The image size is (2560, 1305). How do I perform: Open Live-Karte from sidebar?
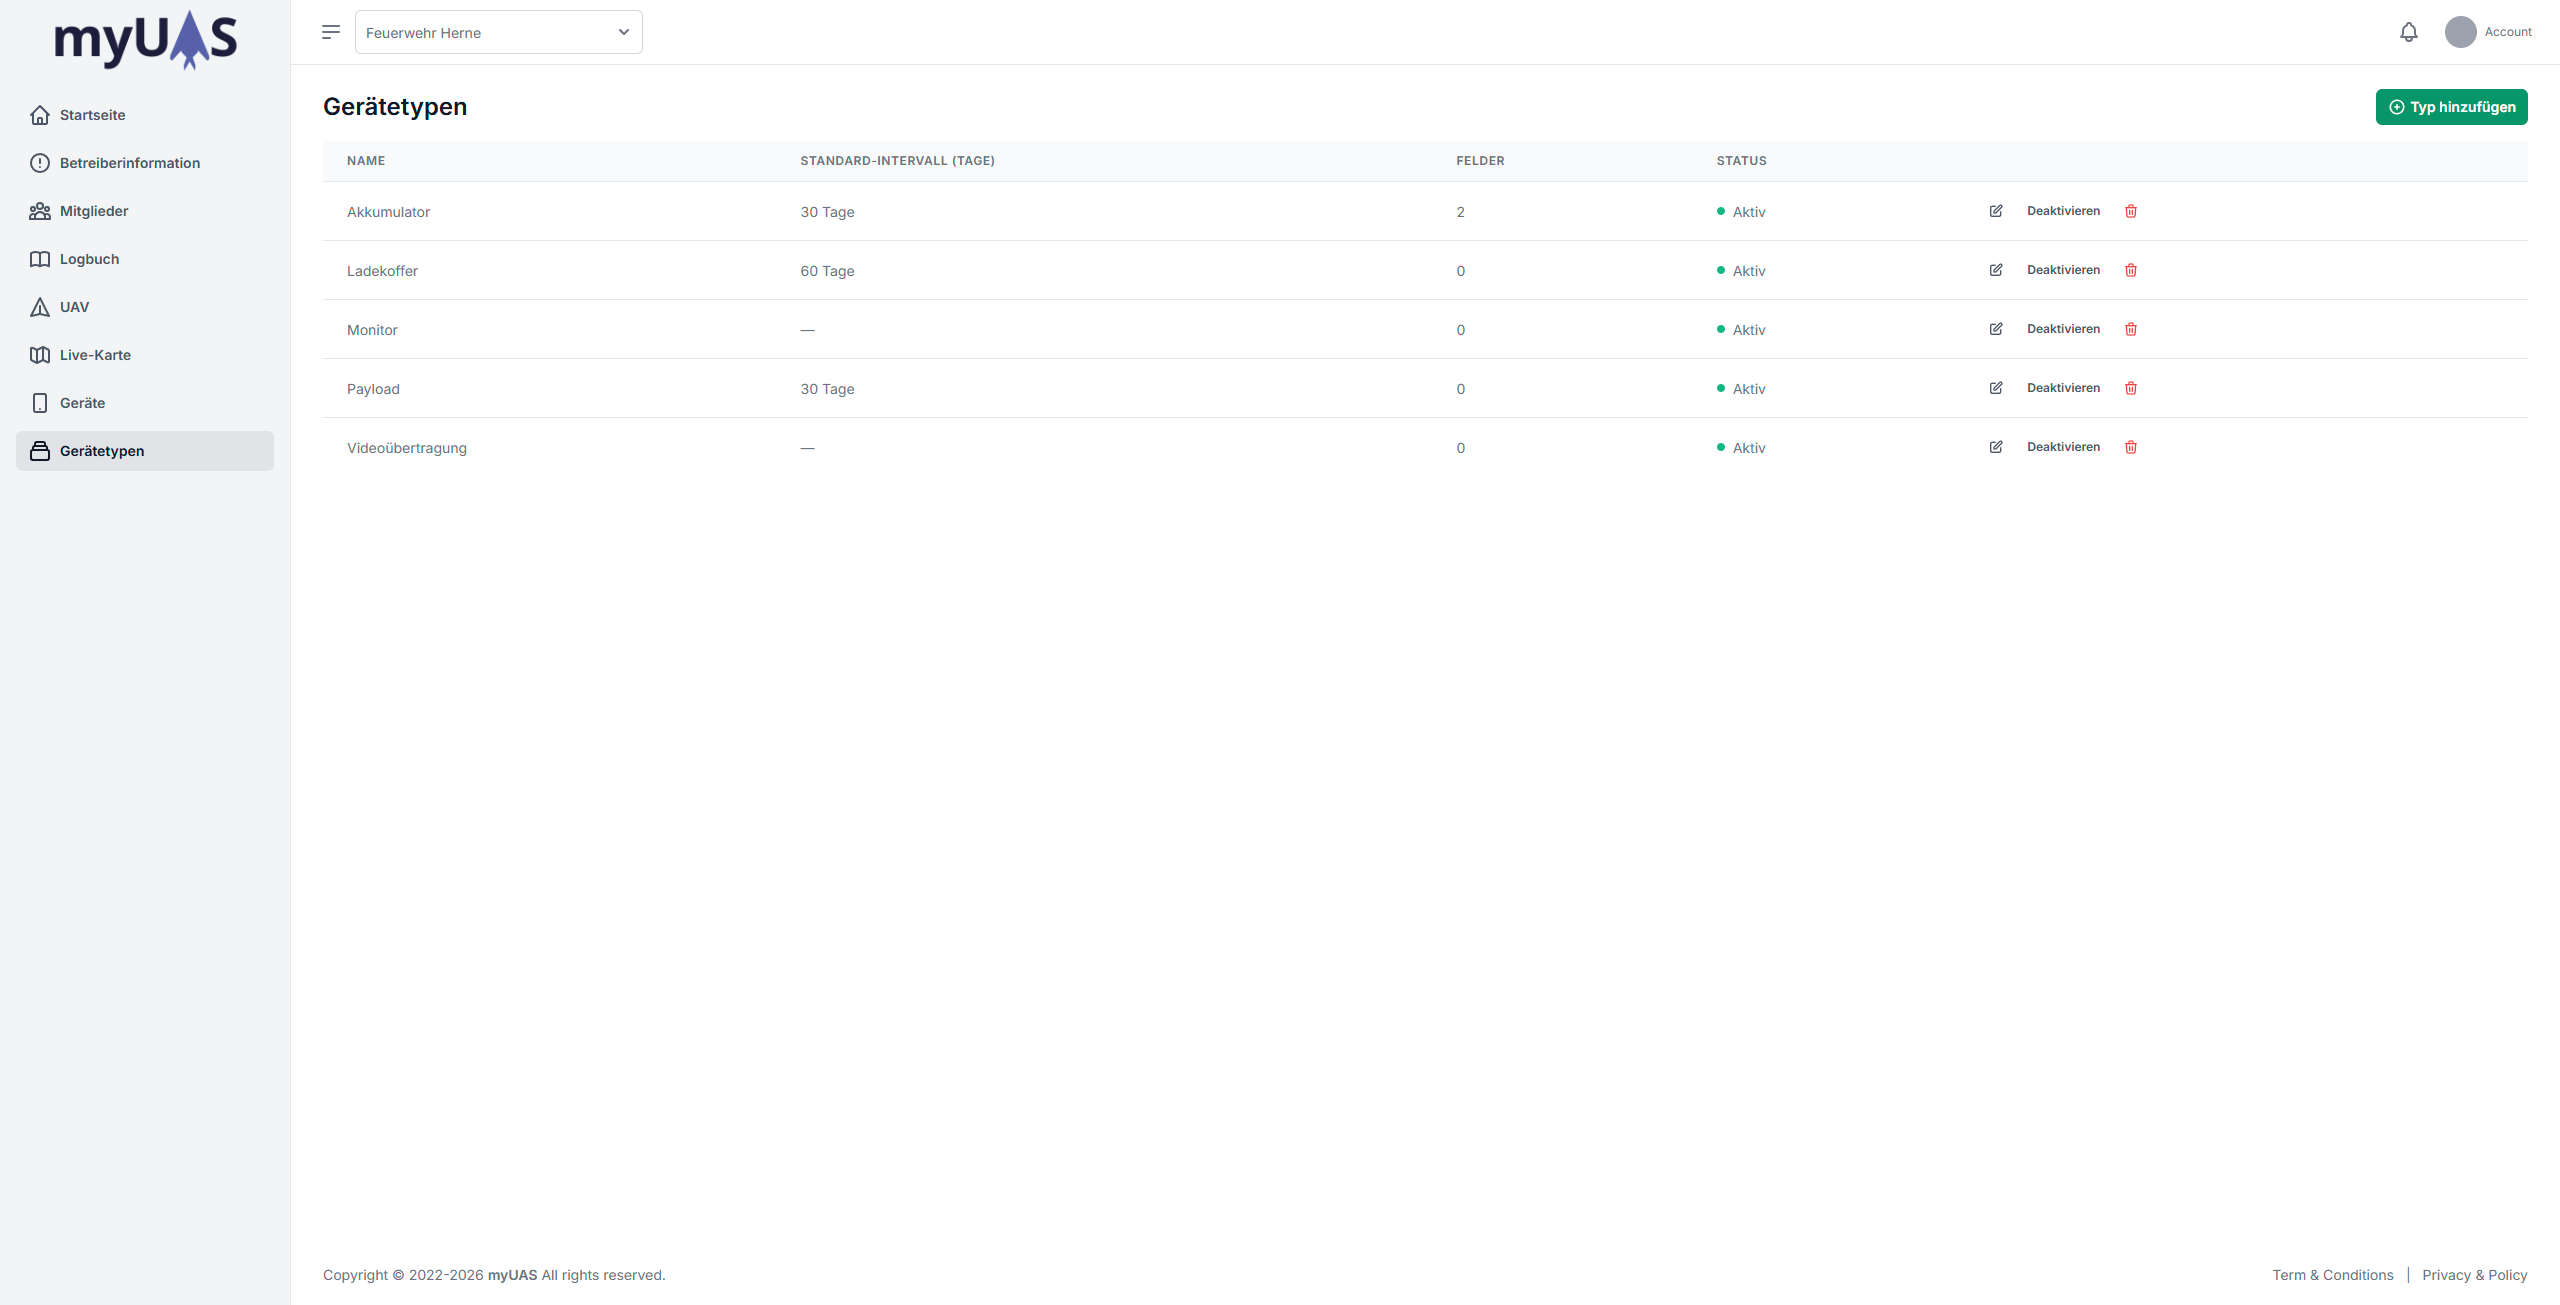tap(95, 355)
